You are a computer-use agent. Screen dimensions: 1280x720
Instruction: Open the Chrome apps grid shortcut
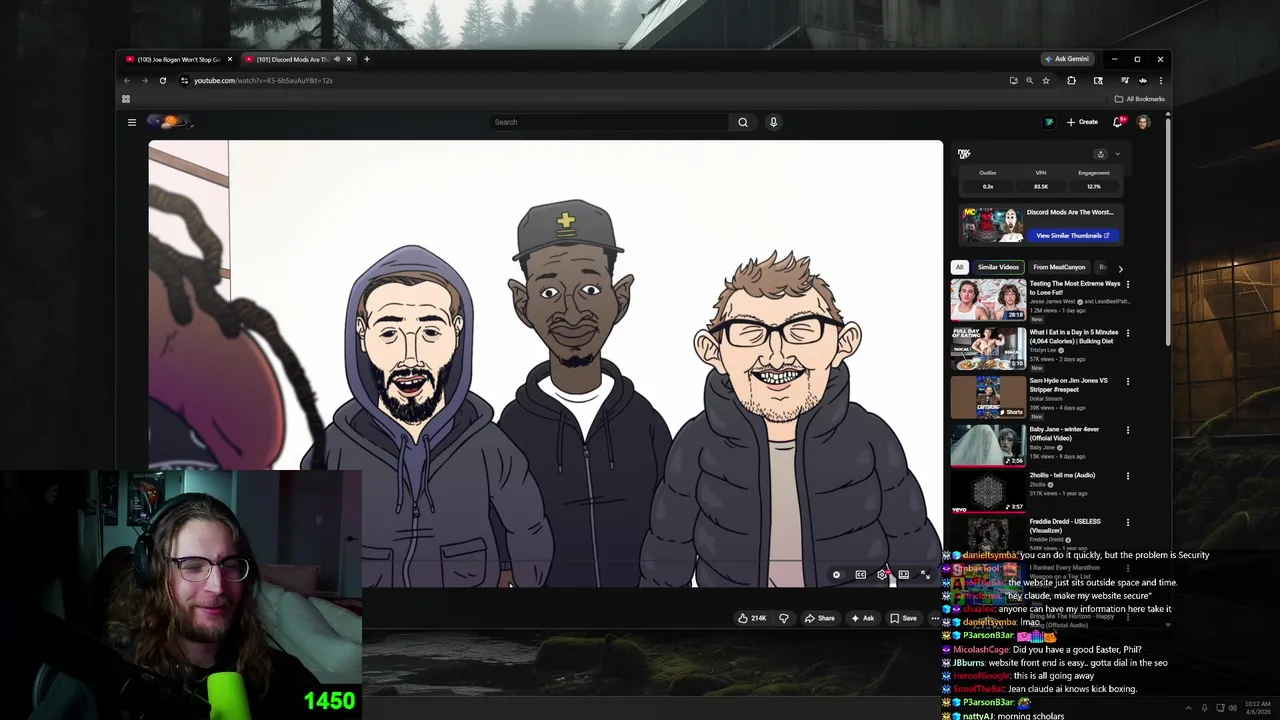[126, 99]
